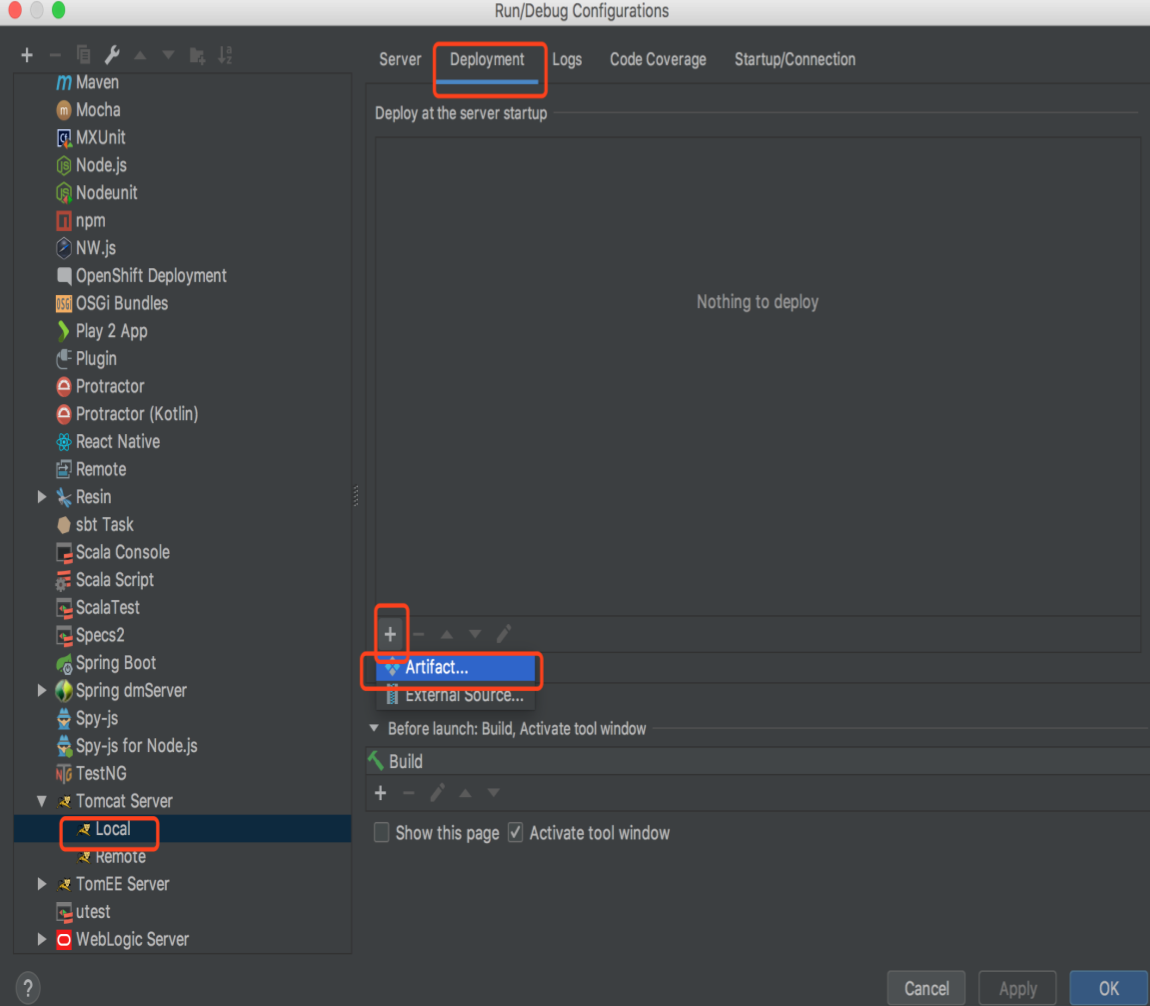This screenshot has width=1150, height=1006.
Task: Click the panel splitter grip handle
Action: (x=356, y=496)
